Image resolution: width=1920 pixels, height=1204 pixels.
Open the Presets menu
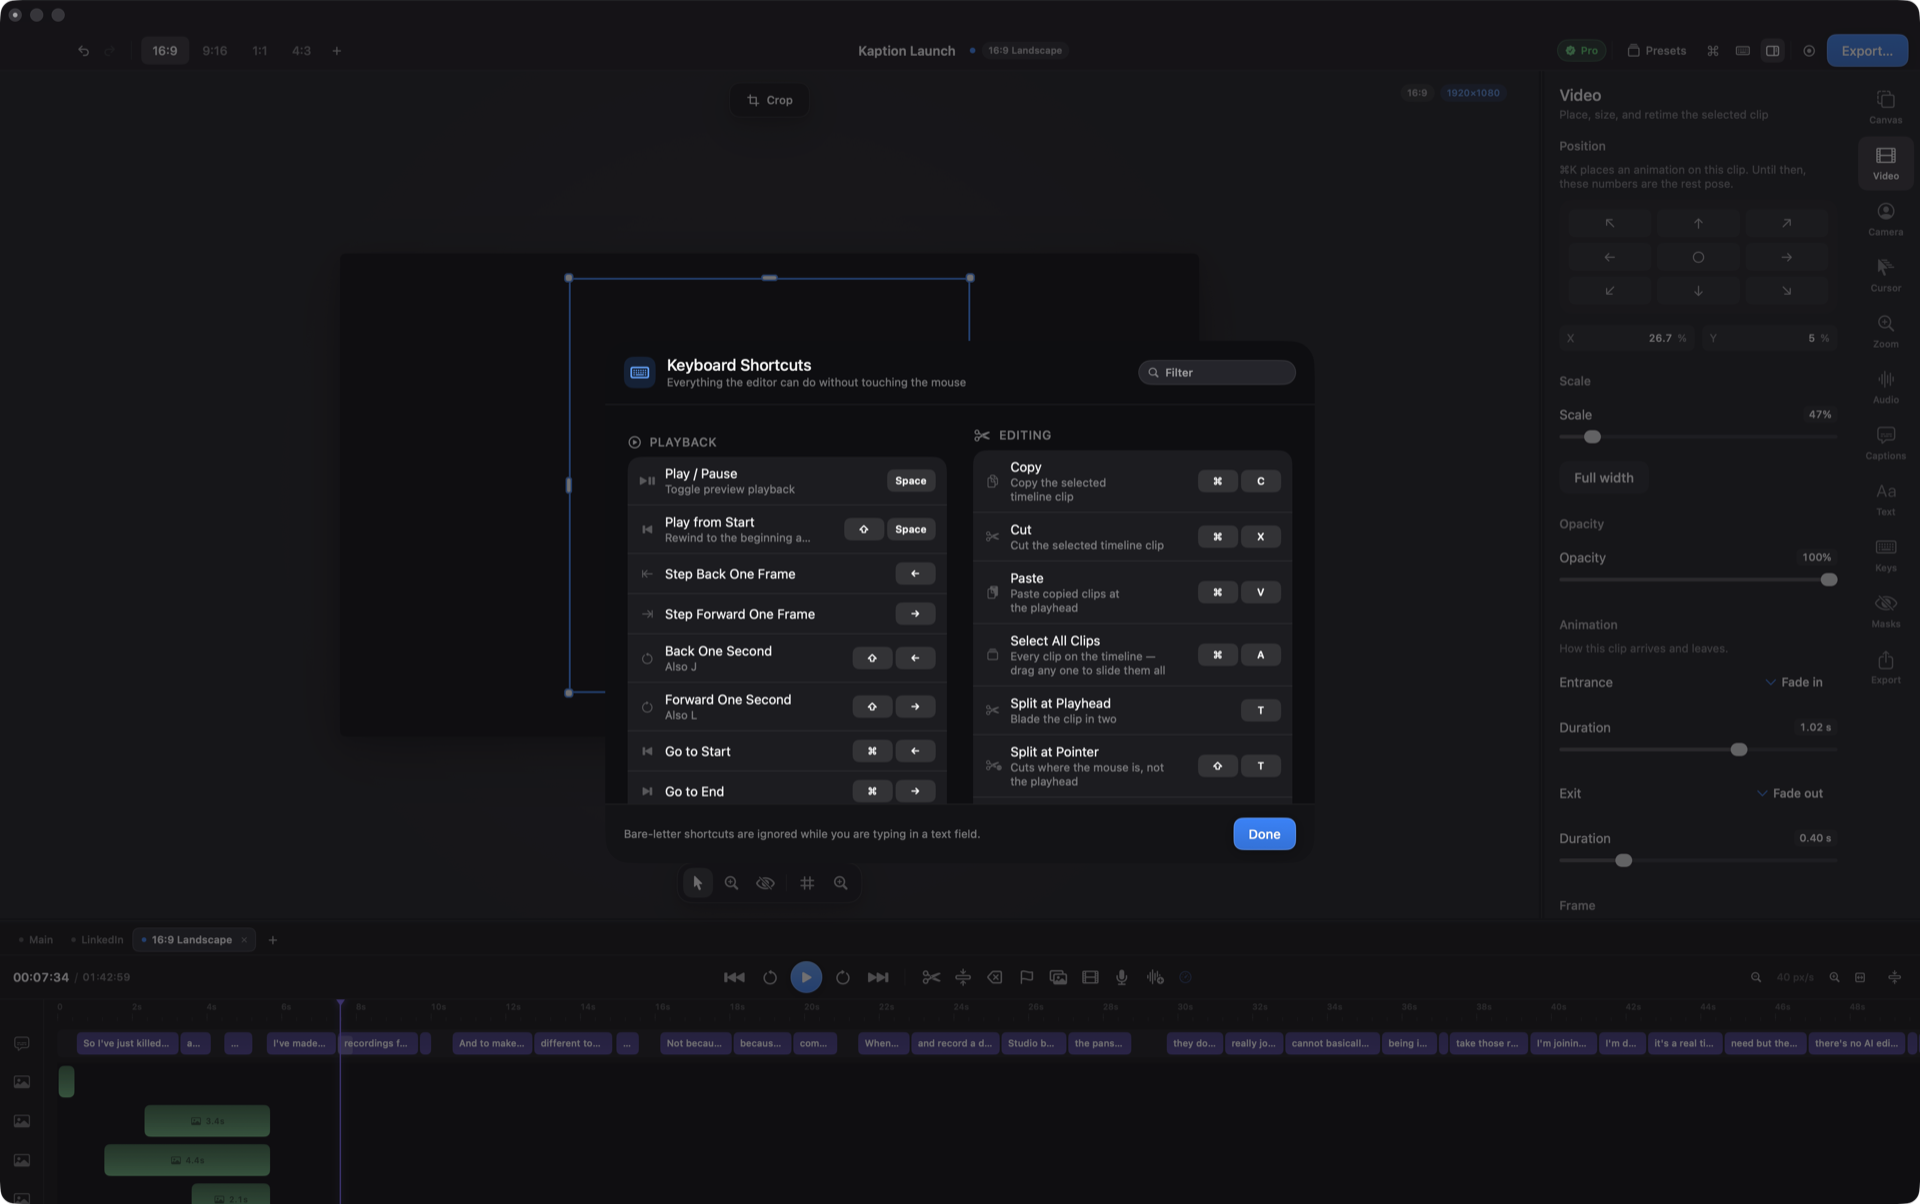point(1656,50)
